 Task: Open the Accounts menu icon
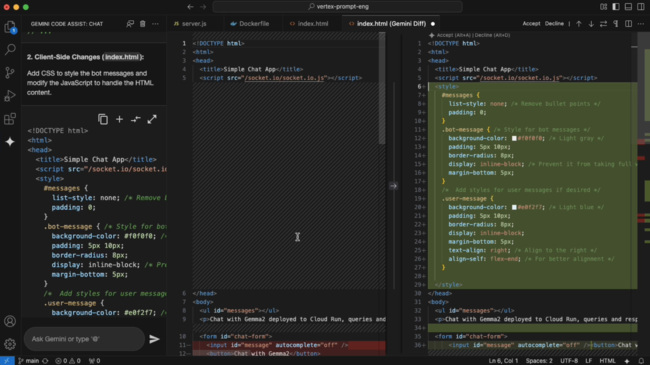point(10,321)
